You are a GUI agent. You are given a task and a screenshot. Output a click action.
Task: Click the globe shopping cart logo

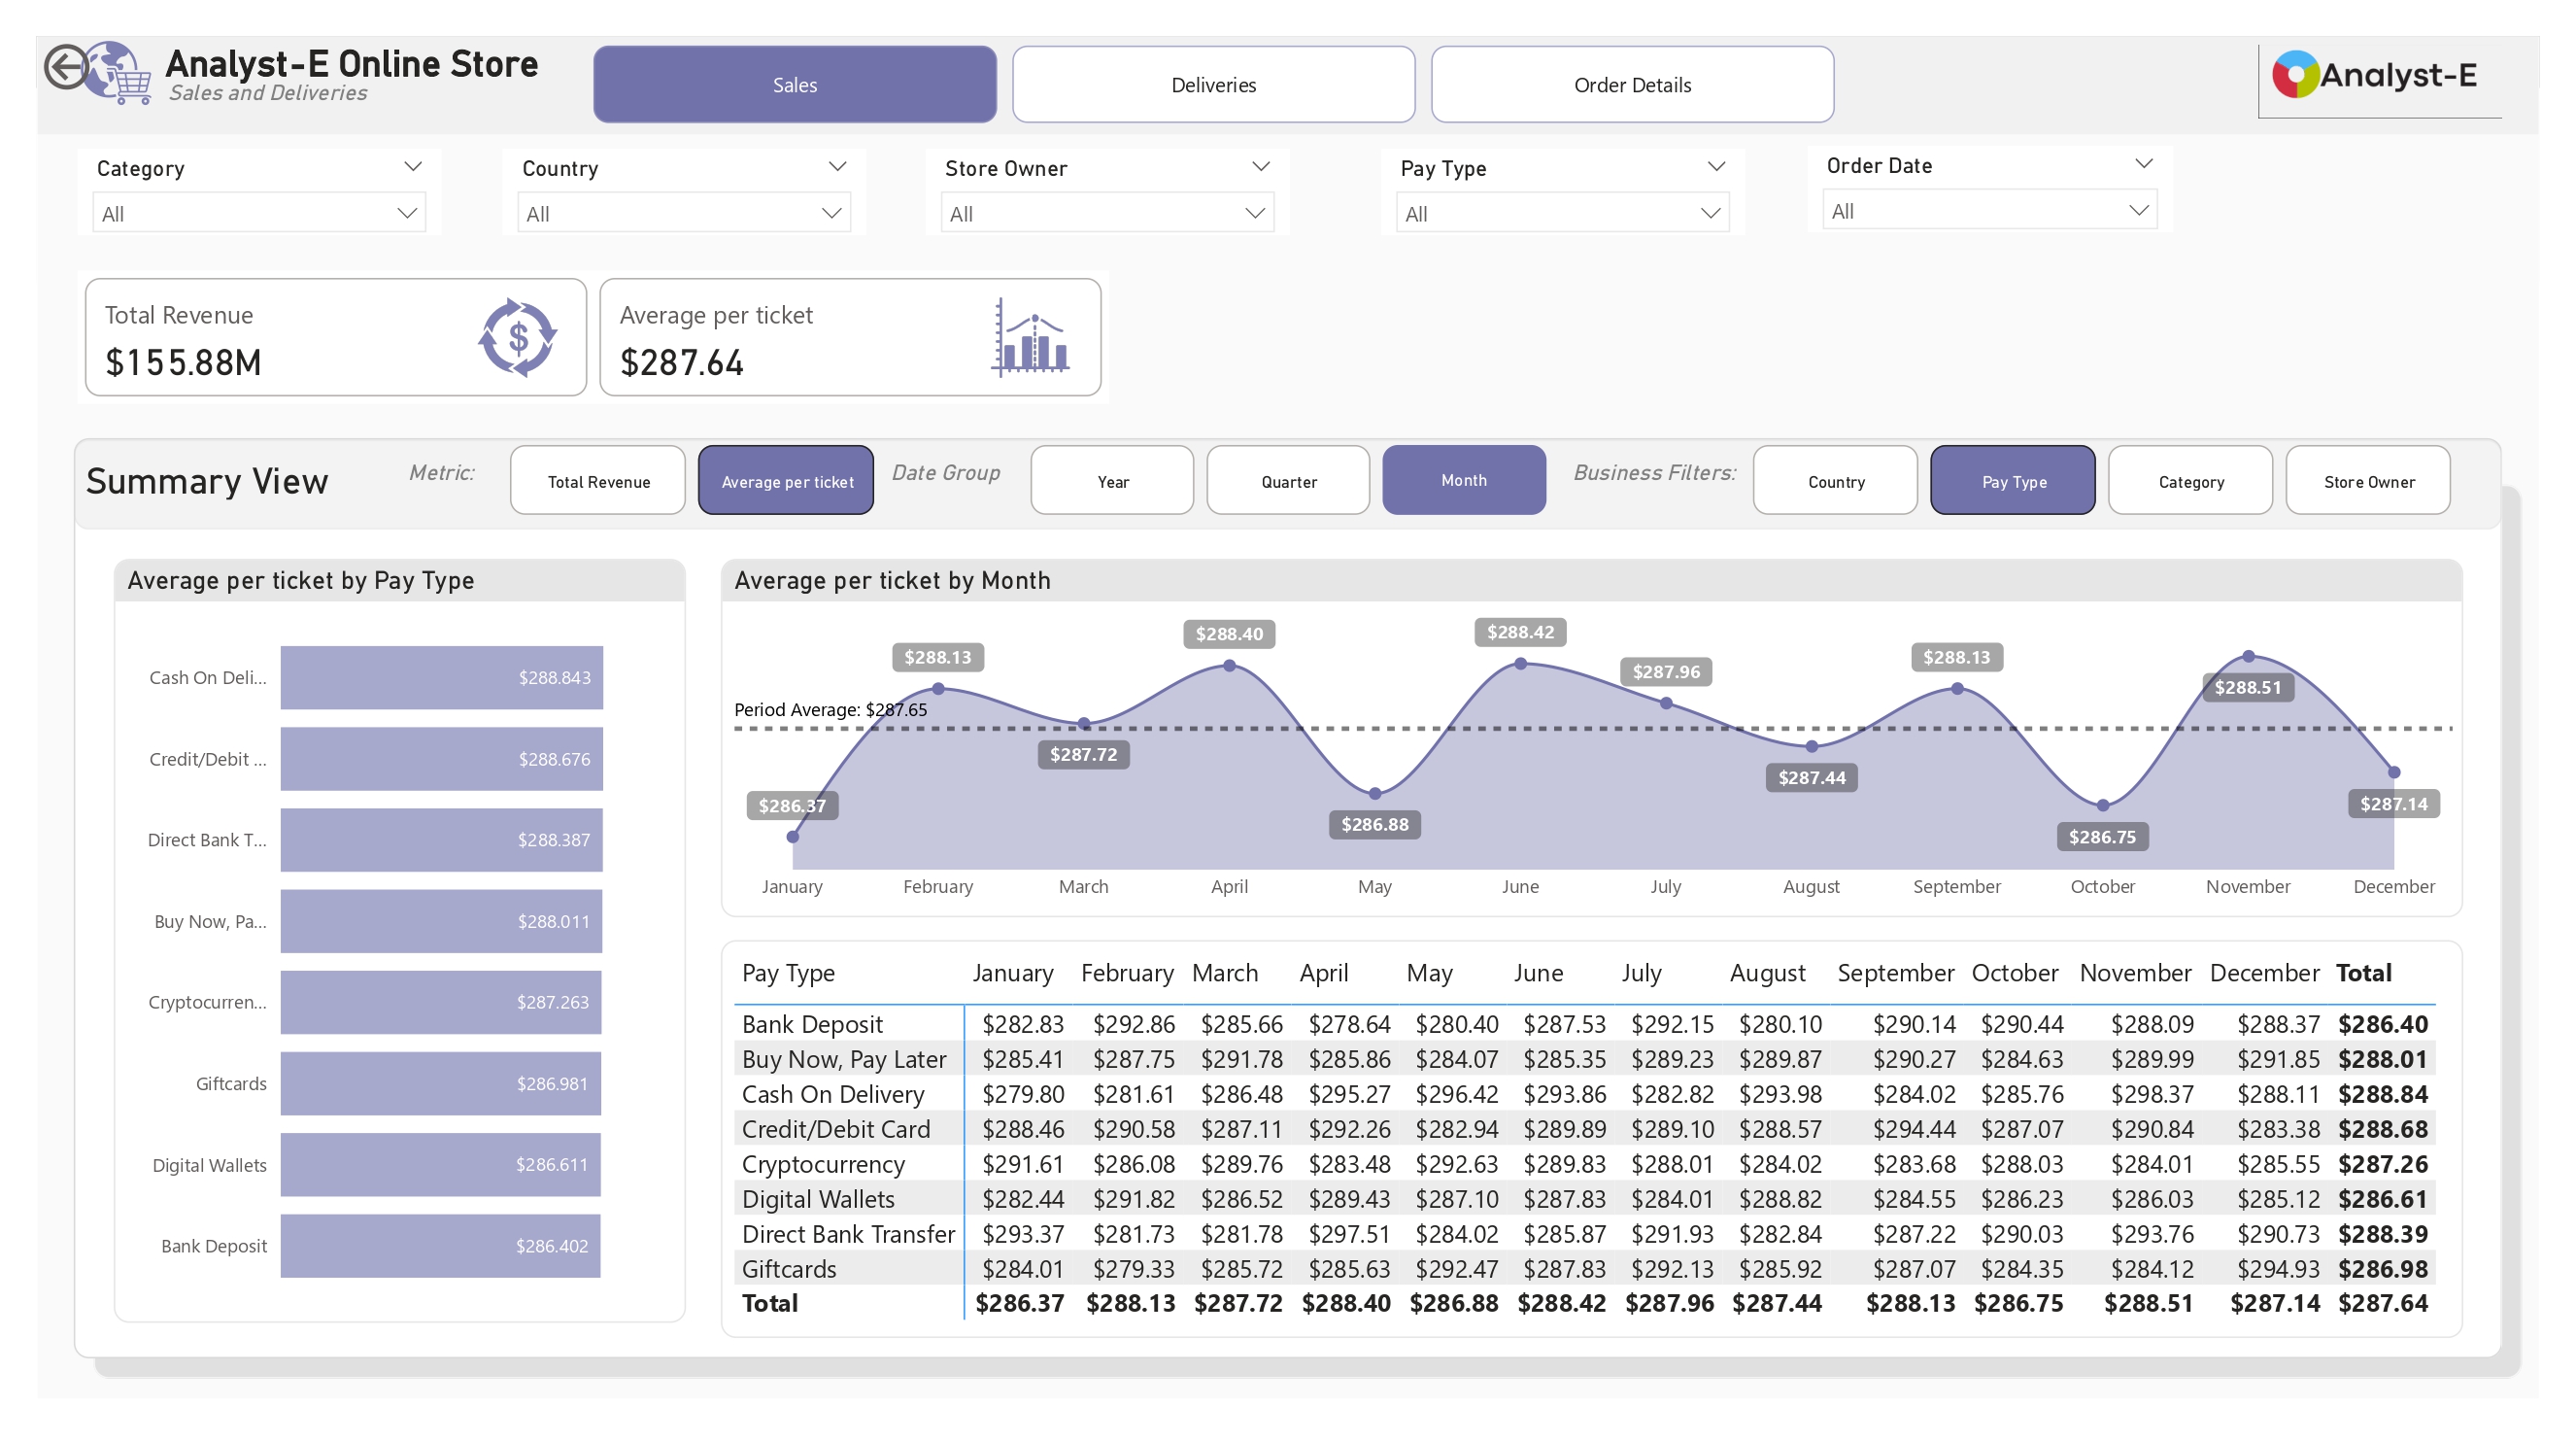[x=119, y=74]
